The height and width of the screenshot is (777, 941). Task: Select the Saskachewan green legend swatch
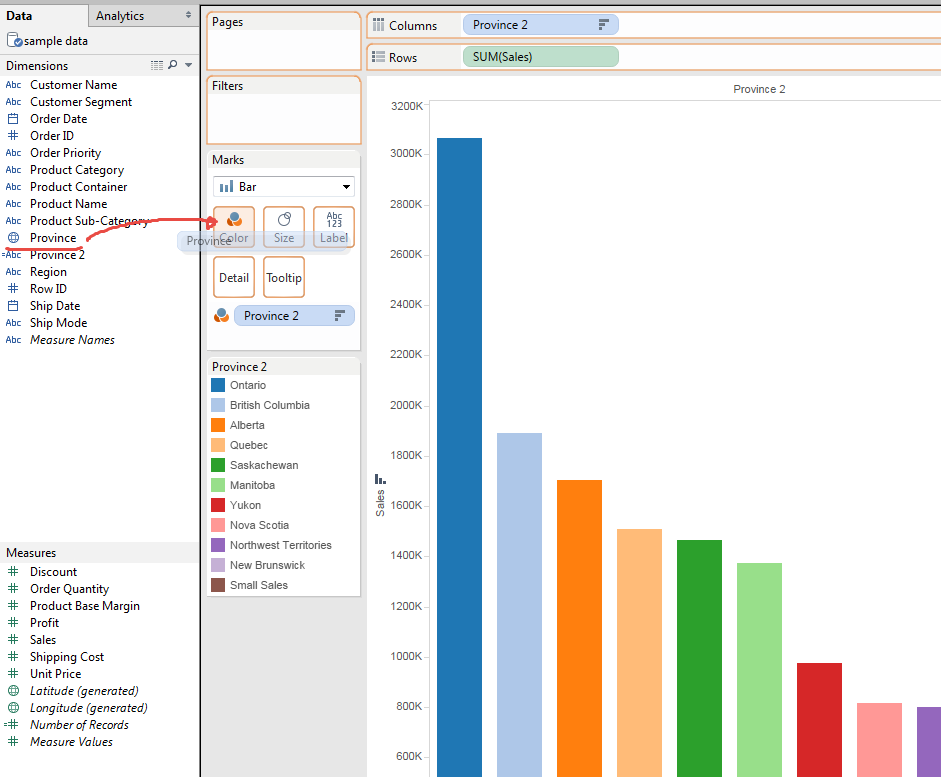[x=218, y=465]
